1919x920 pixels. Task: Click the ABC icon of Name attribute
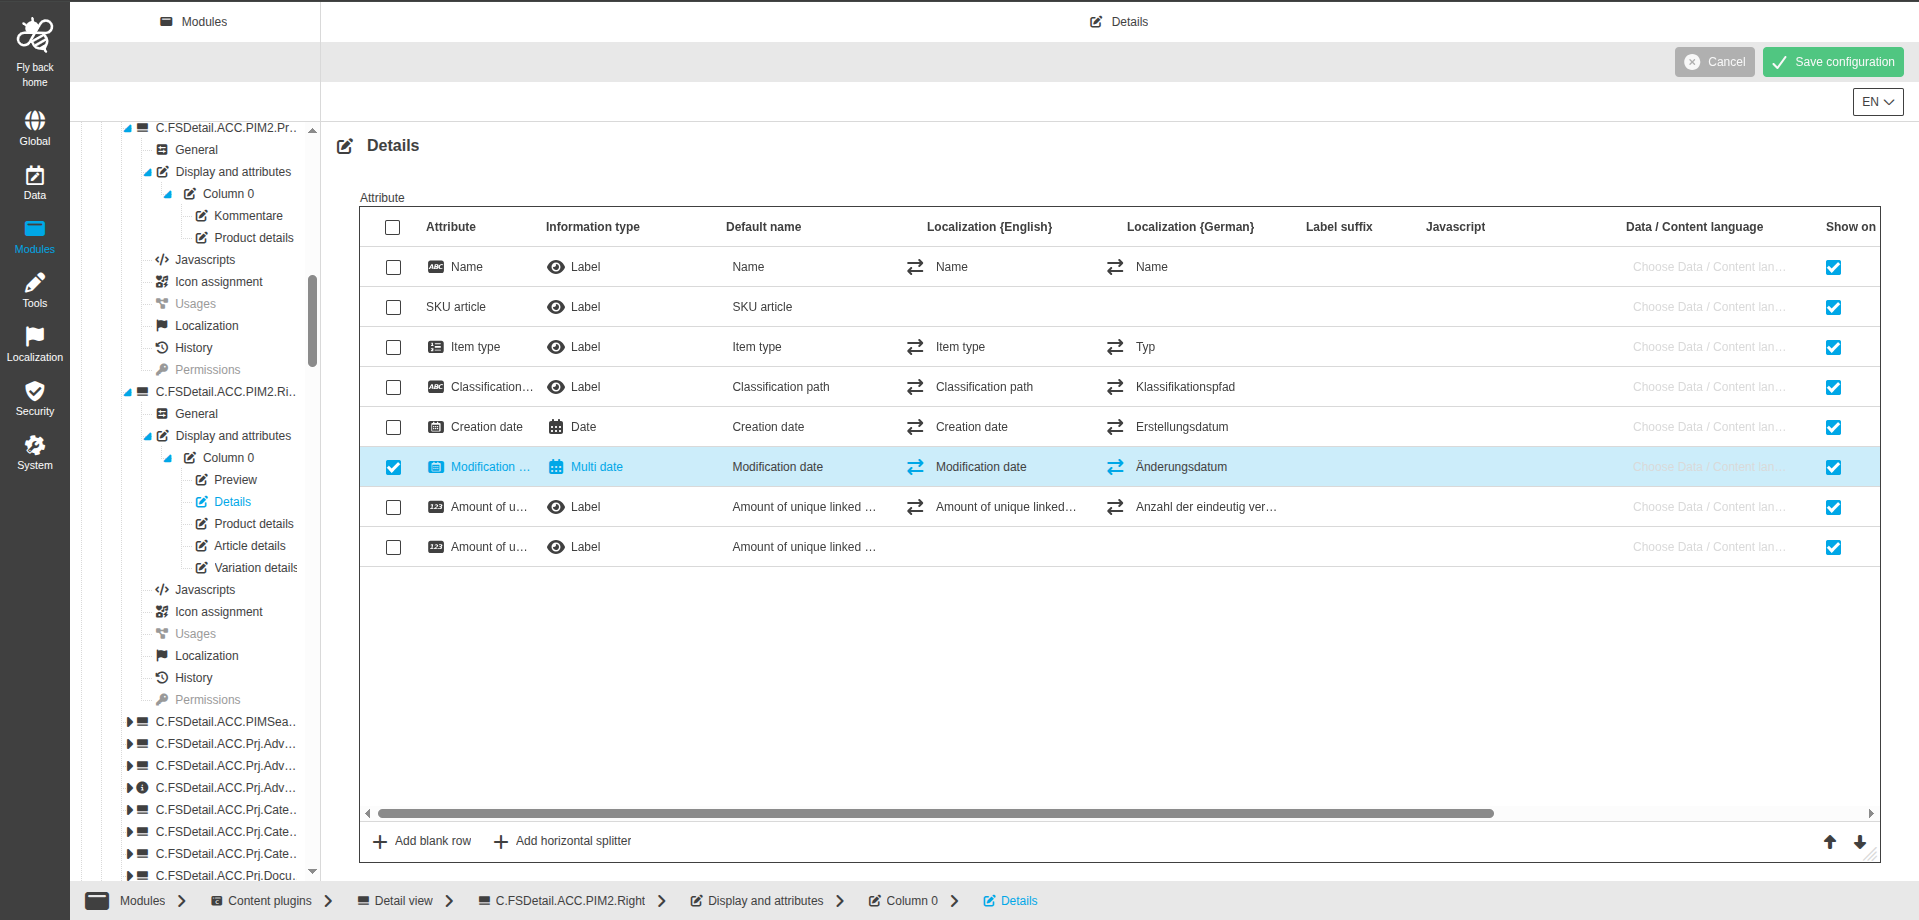coord(436,267)
